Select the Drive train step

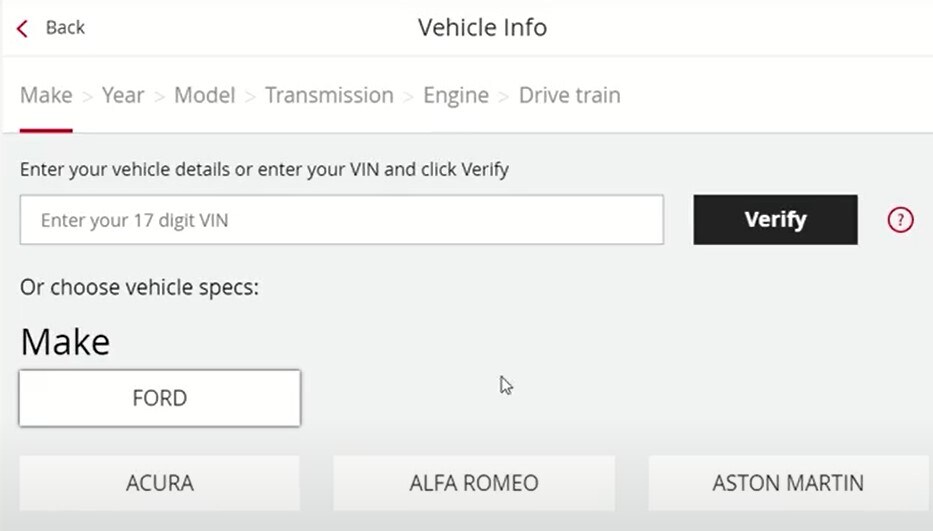[569, 95]
